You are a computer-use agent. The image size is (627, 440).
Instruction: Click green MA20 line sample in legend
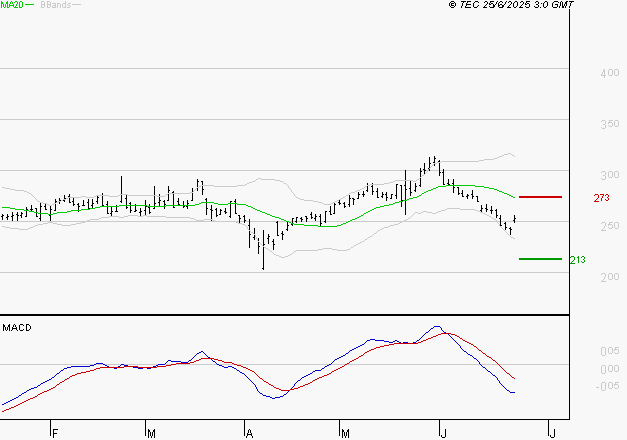click(29, 5)
